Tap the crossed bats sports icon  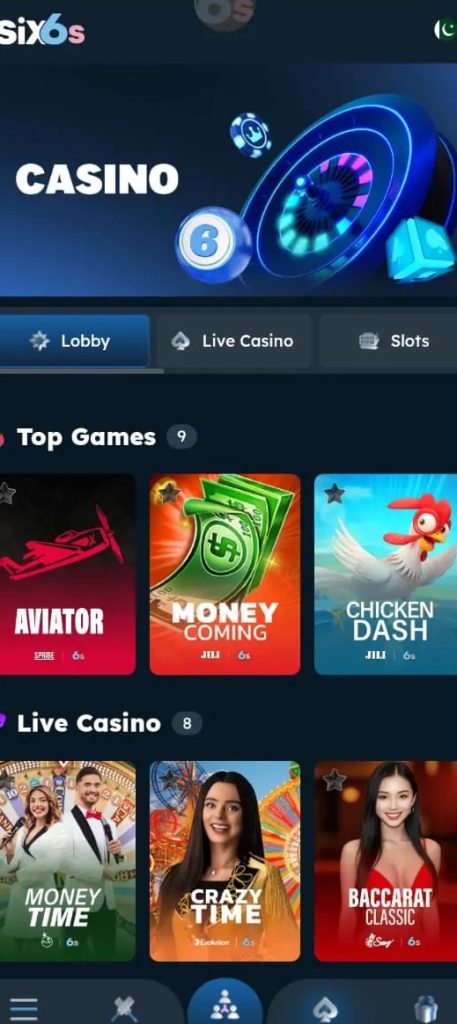pos(124,1010)
